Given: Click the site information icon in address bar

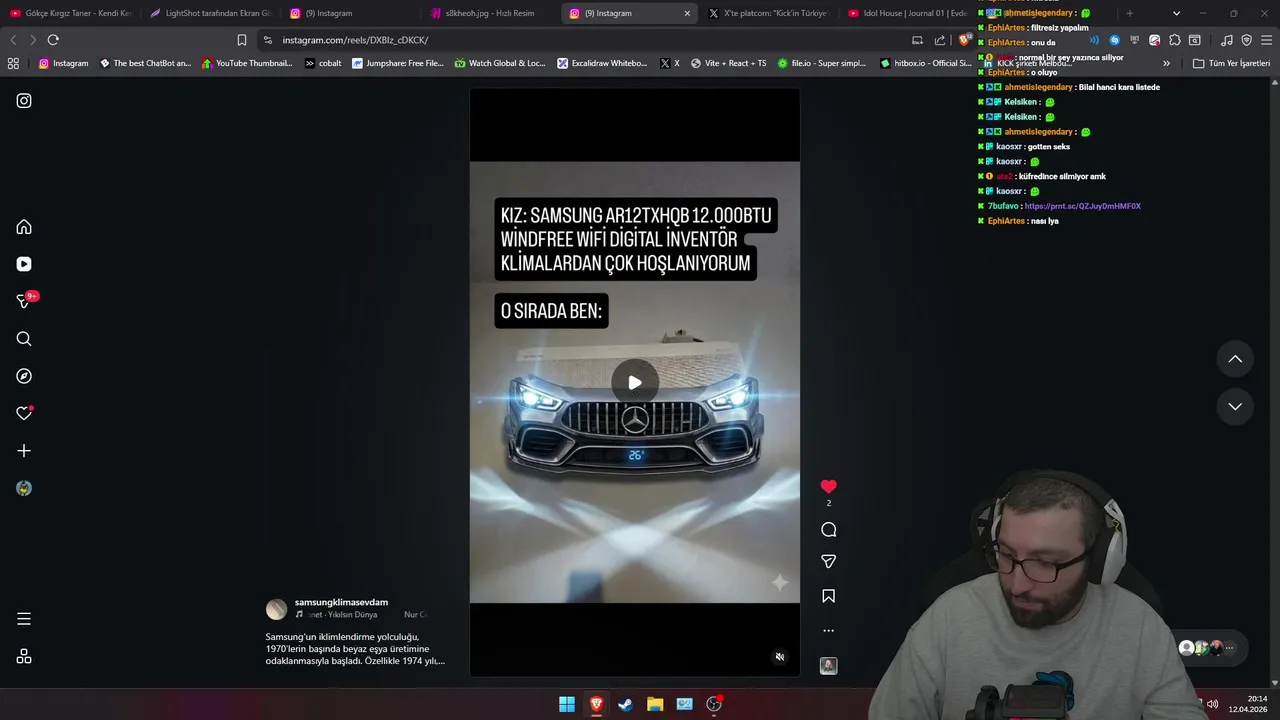Looking at the screenshot, I should [x=267, y=40].
